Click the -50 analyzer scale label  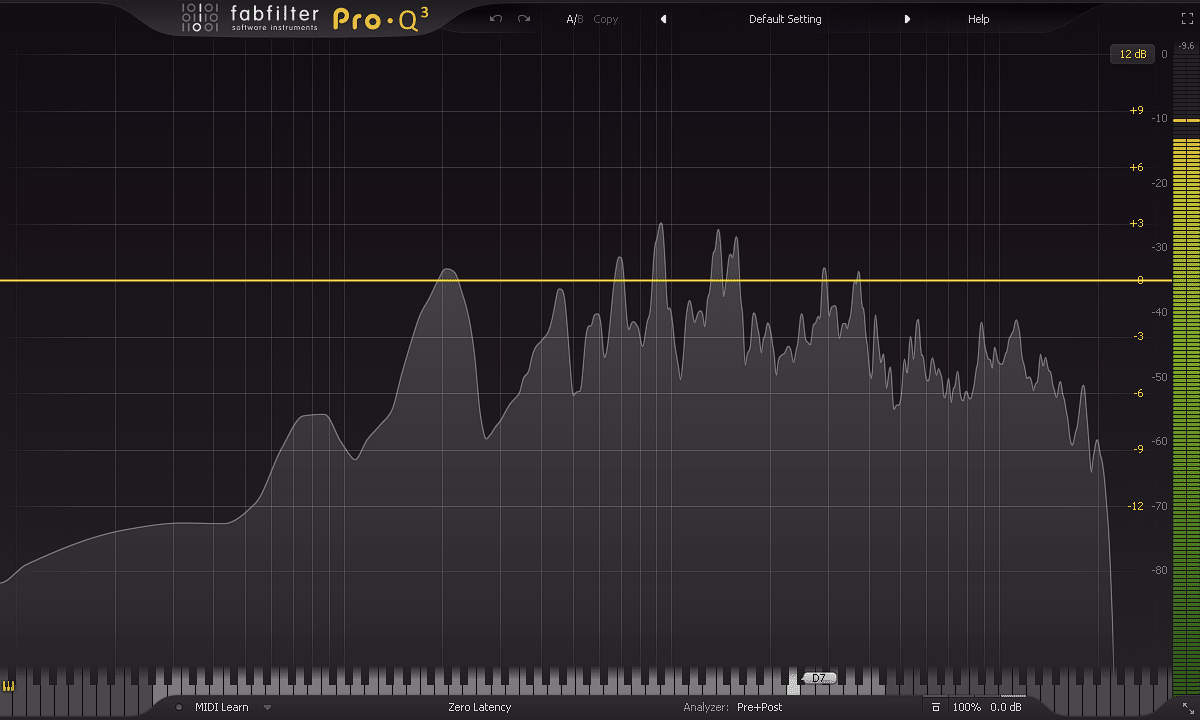(1159, 377)
